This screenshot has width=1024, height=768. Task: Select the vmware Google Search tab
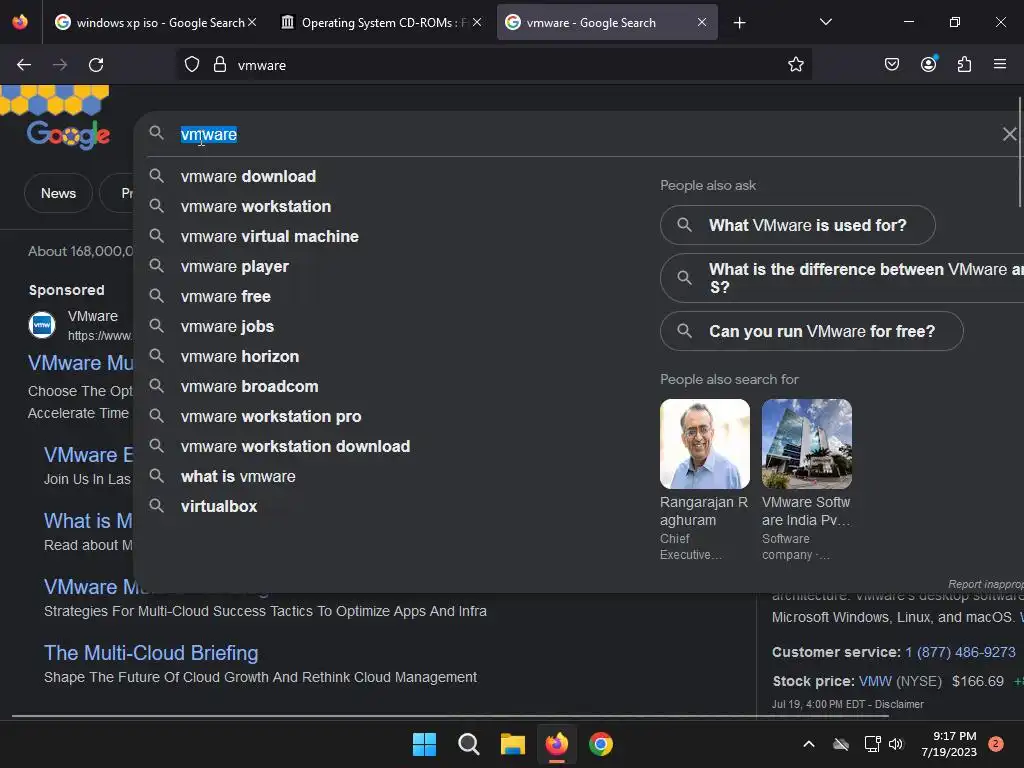(x=607, y=22)
